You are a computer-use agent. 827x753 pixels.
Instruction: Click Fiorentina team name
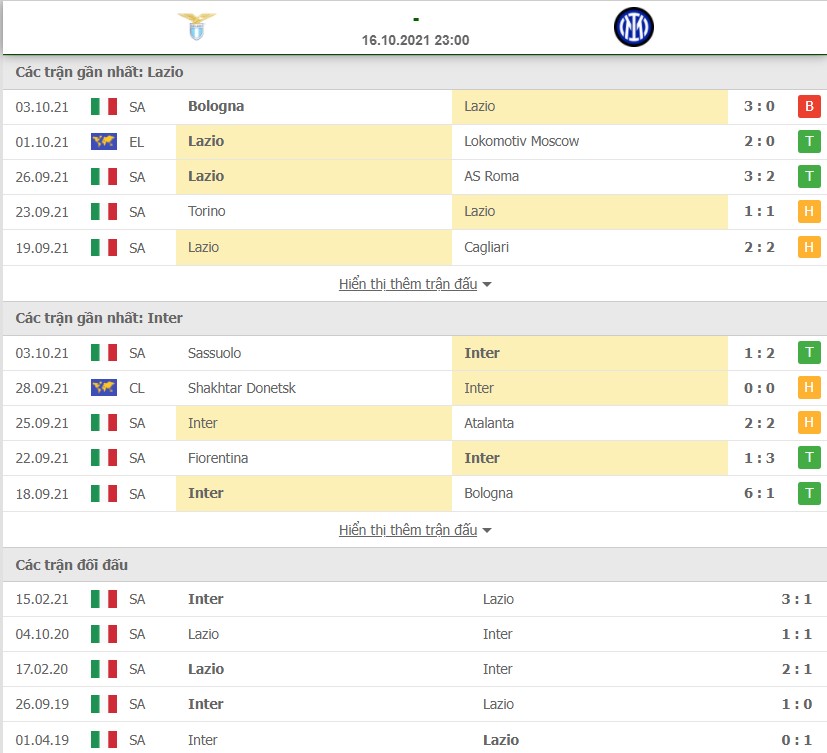[x=218, y=458]
